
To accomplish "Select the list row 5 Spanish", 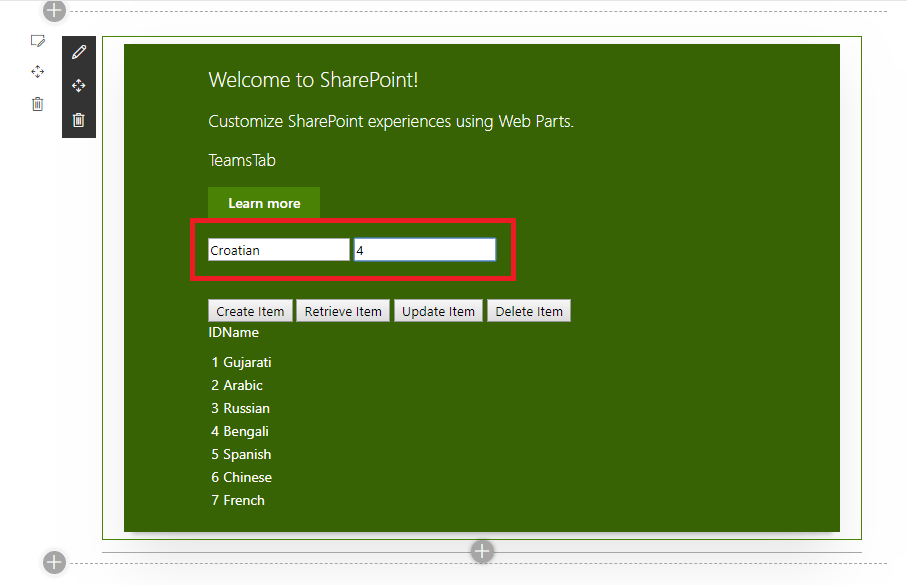I will pos(241,455).
